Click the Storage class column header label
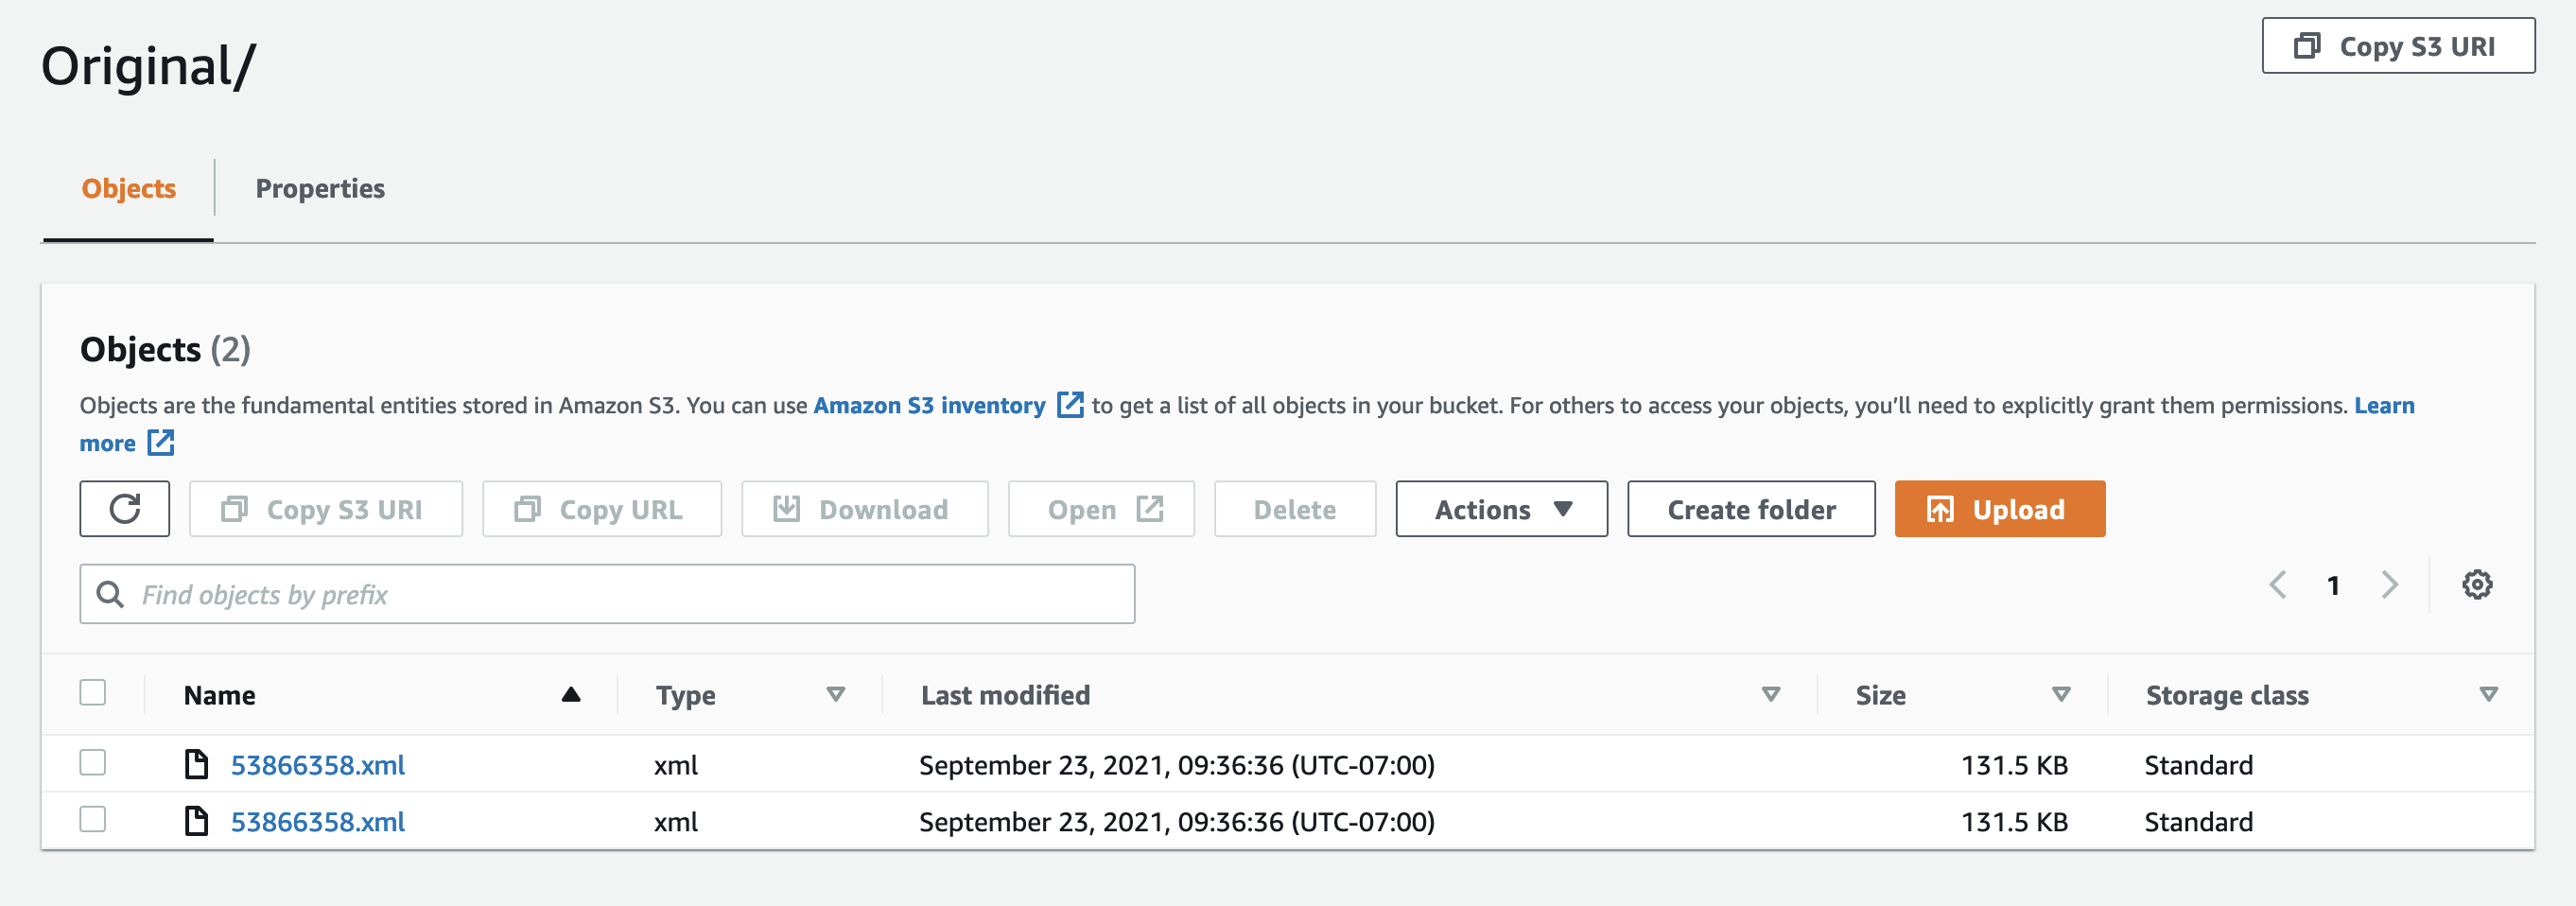The height and width of the screenshot is (906, 2576). point(2227,695)
